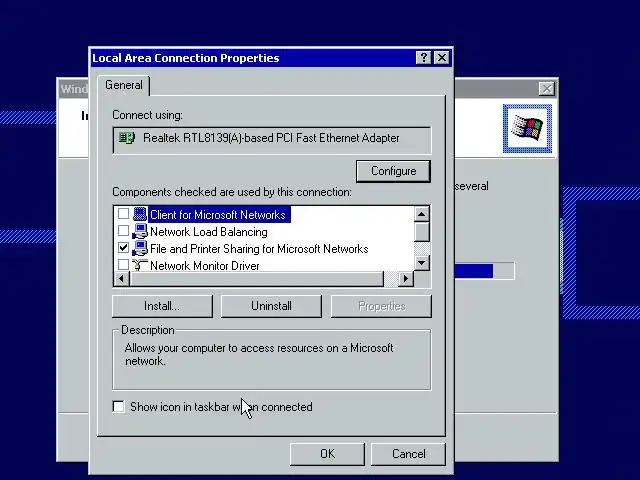
Task: Select Network Load Balancing list row text
Action: click(209, 232)
